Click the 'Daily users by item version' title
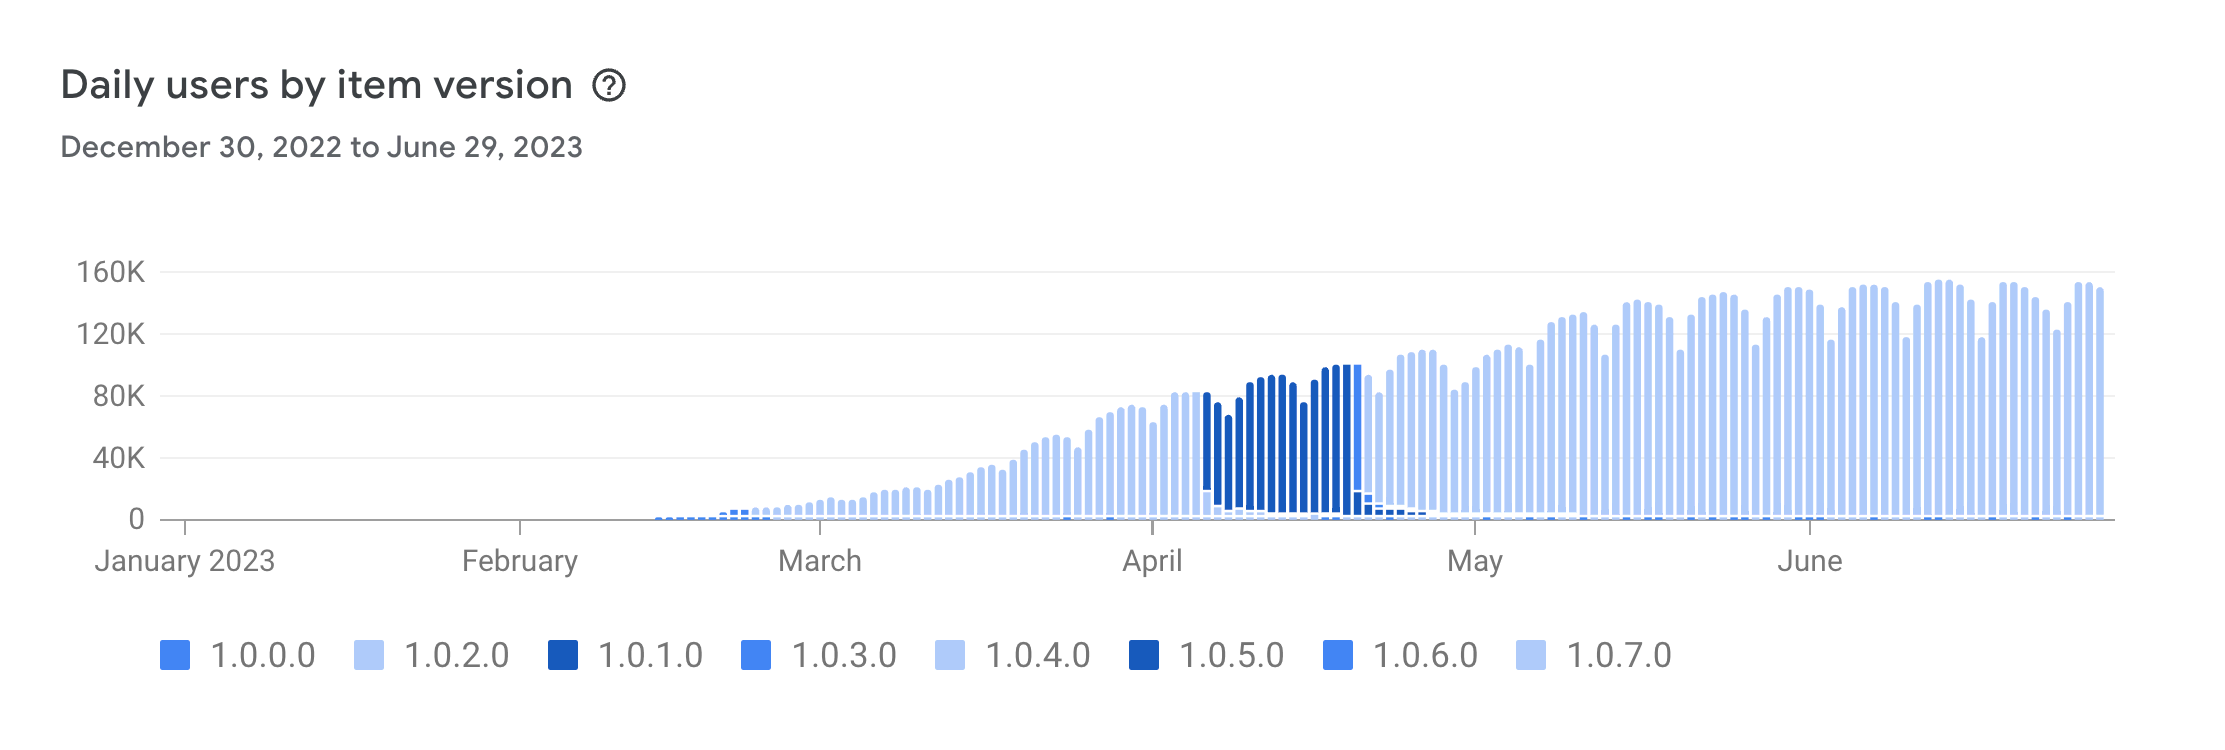 [316, 86]
